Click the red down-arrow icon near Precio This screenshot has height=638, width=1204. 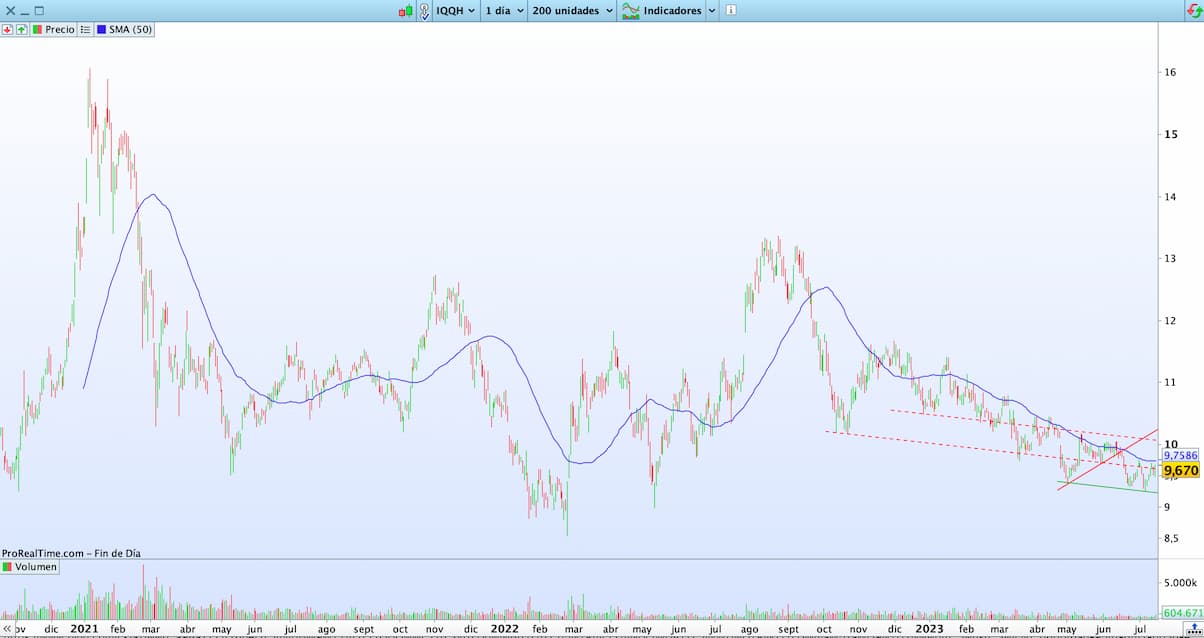point(9,30)
